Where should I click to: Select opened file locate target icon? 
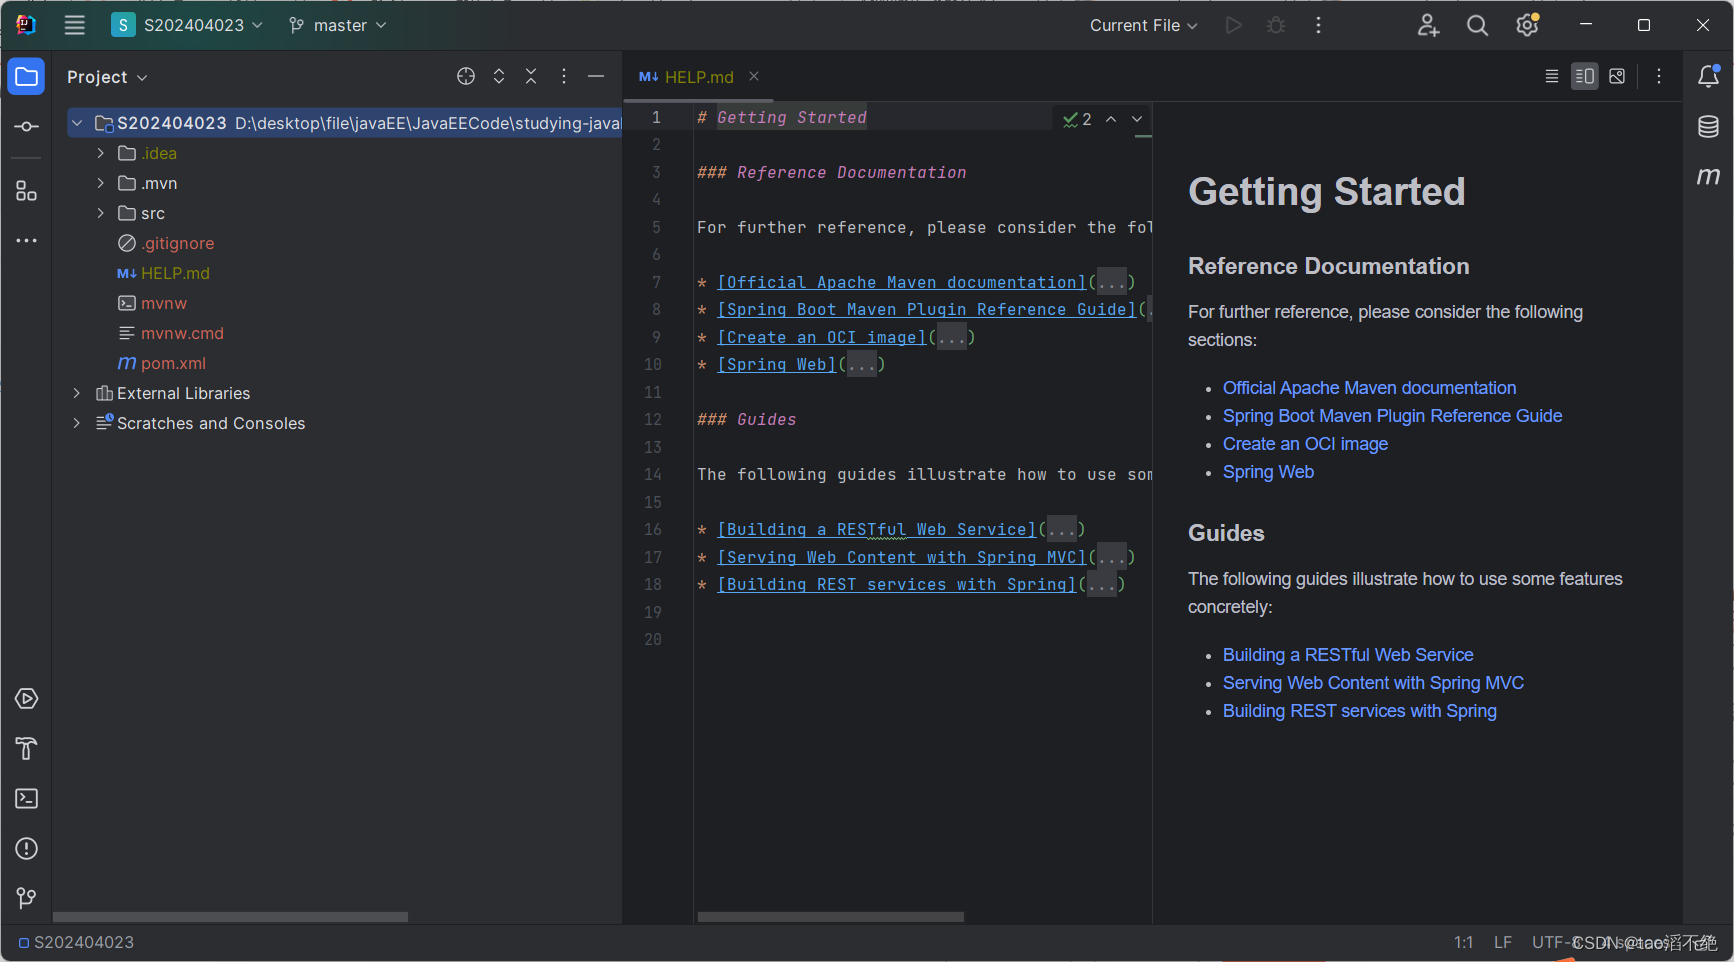(x=466, y=77)
